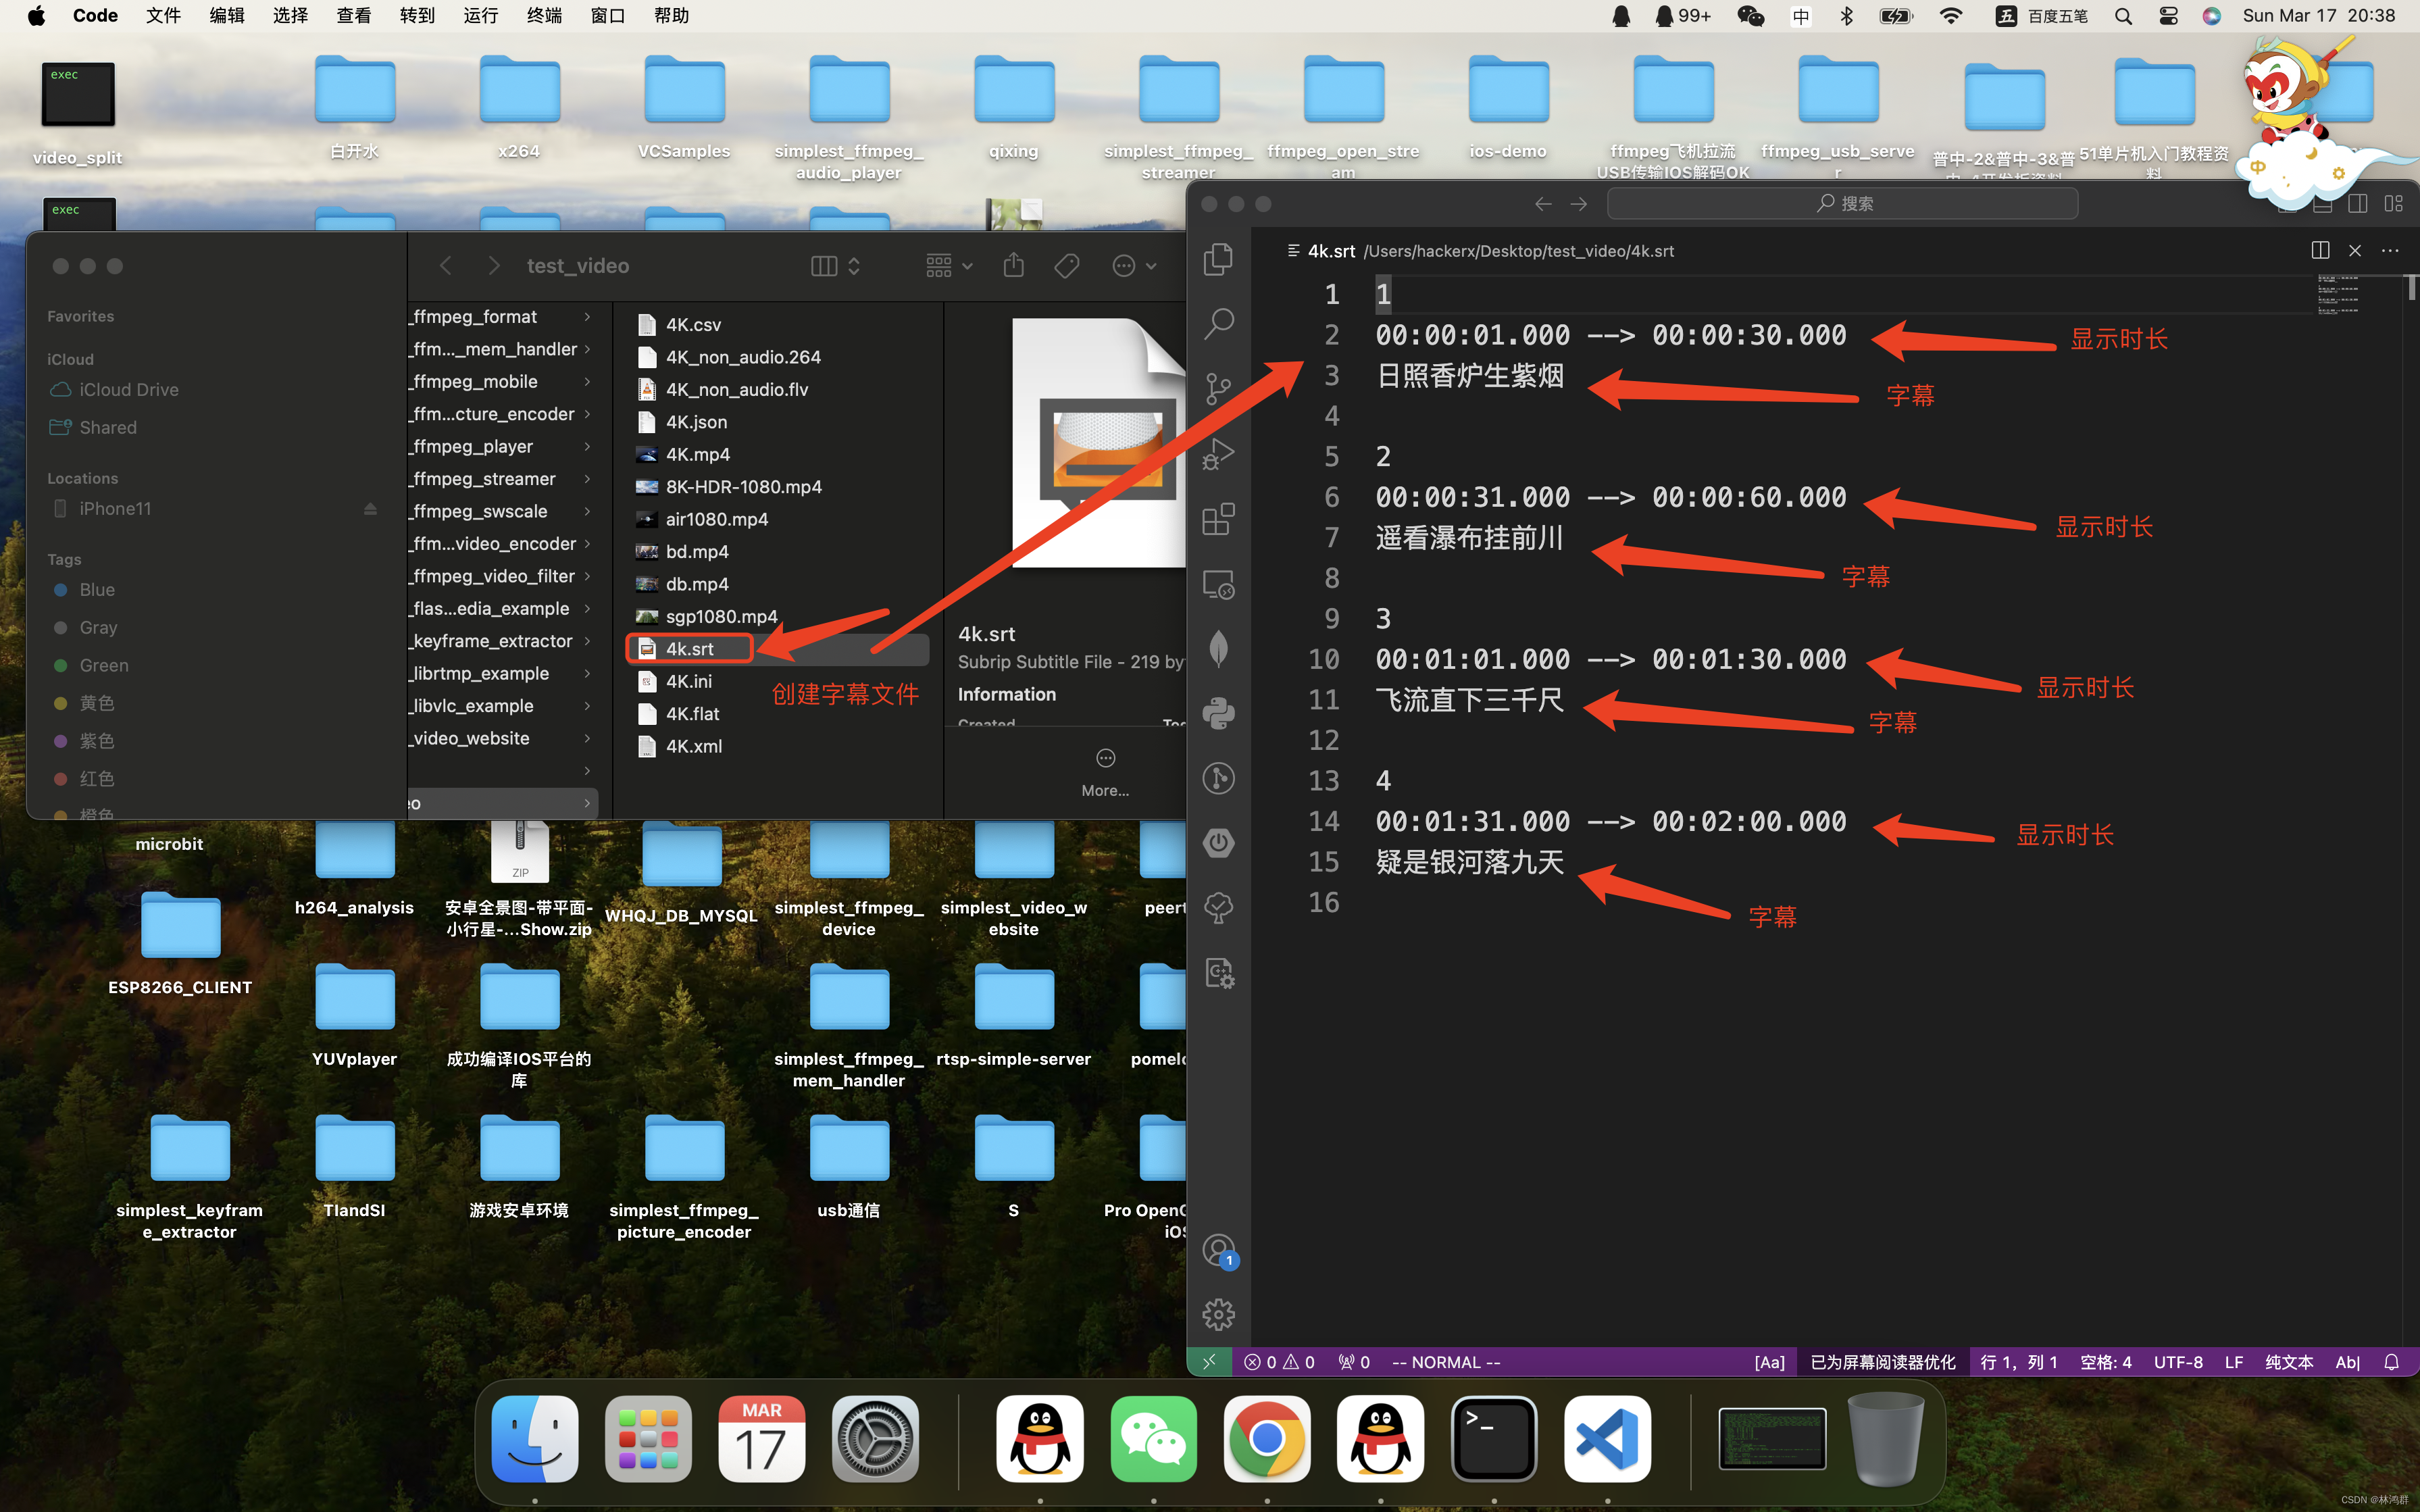2420x1512 pixels.
Task: Toggle the [Aa] status bar item
Action: [x=1769, y=1362]
